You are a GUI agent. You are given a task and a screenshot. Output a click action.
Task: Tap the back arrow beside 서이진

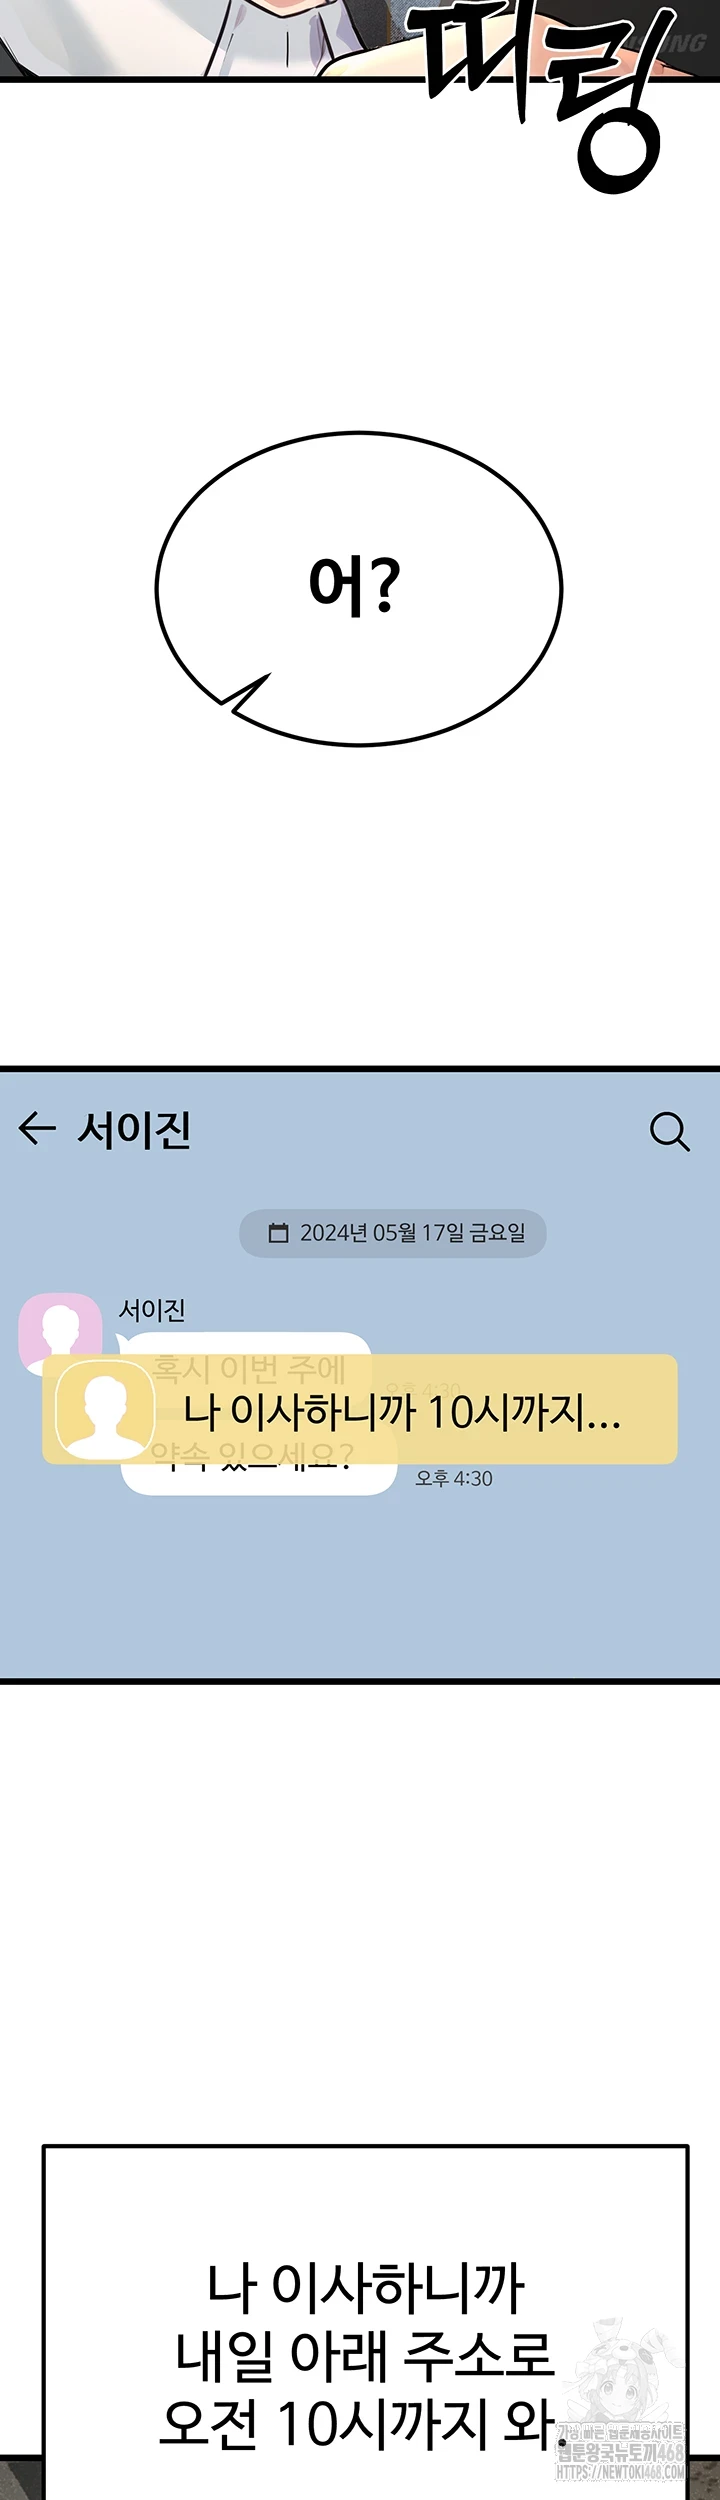point(36,1128)
